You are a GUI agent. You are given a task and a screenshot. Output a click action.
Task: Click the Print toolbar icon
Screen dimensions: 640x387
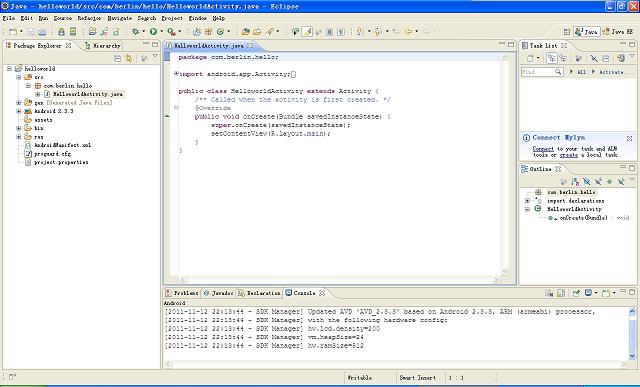[42, 31]
